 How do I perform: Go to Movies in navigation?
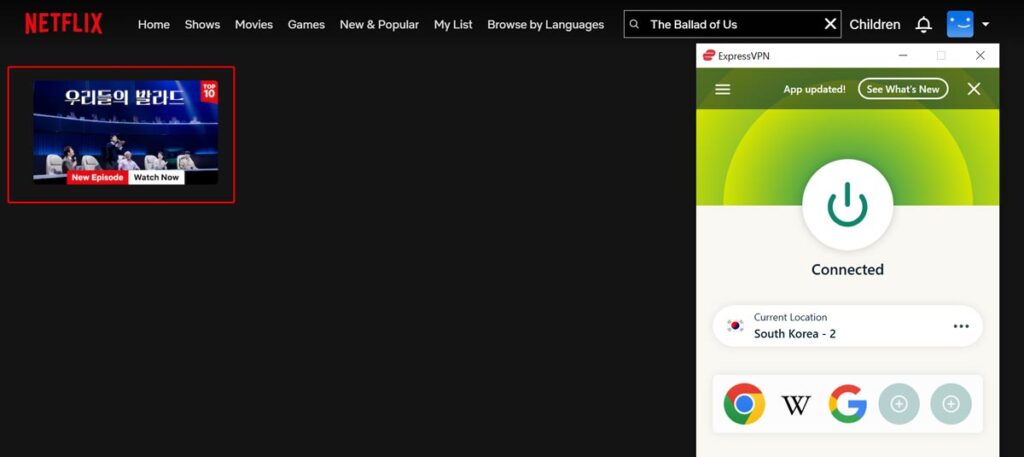253,24
